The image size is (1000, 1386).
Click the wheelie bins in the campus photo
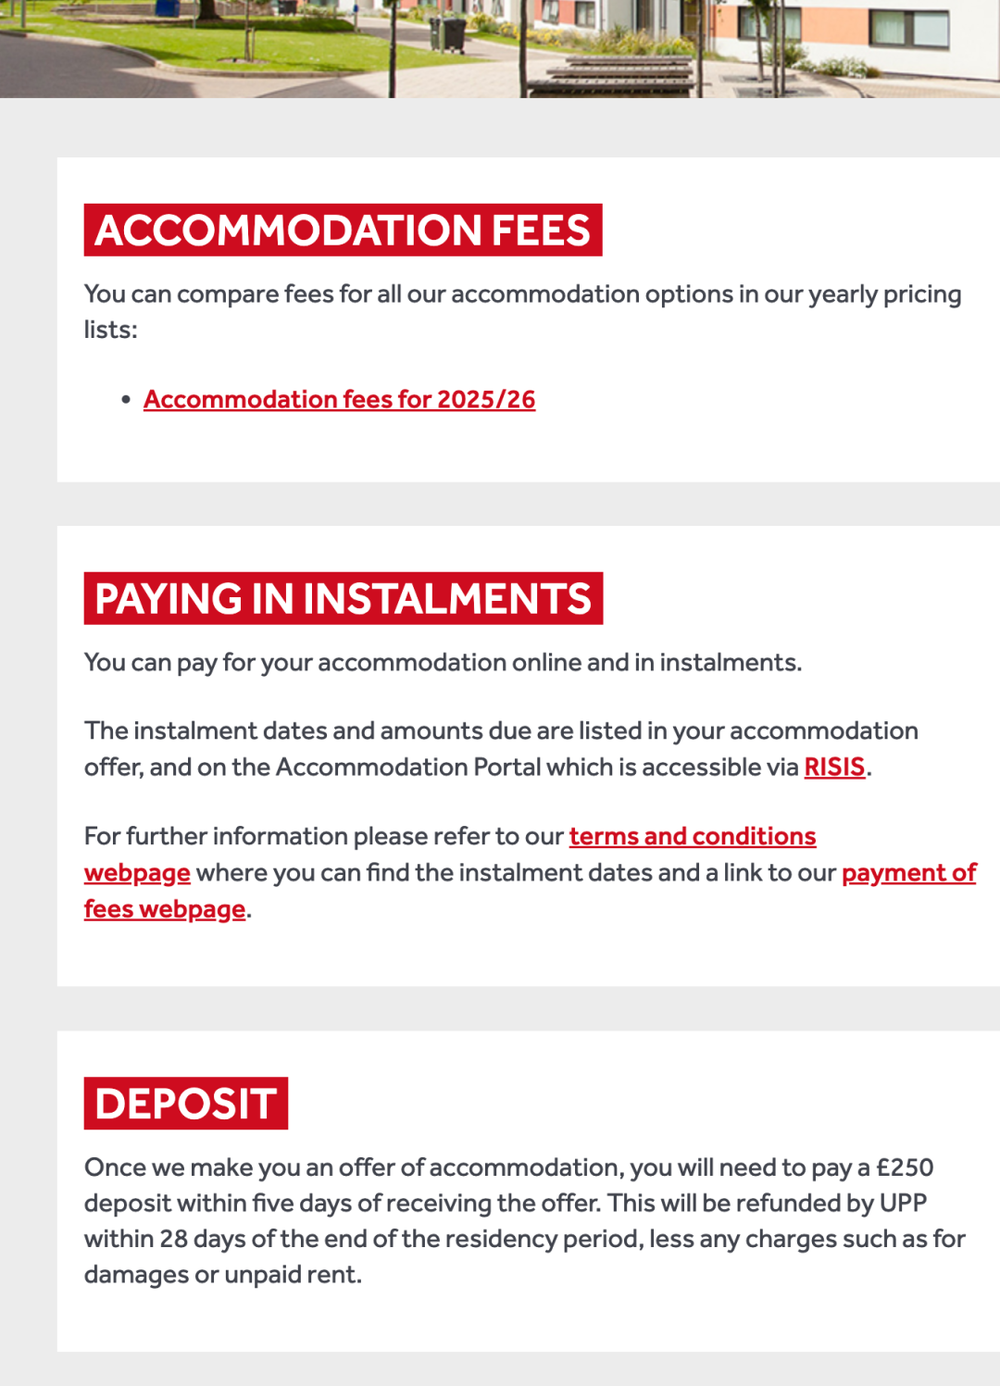point(447,34)
